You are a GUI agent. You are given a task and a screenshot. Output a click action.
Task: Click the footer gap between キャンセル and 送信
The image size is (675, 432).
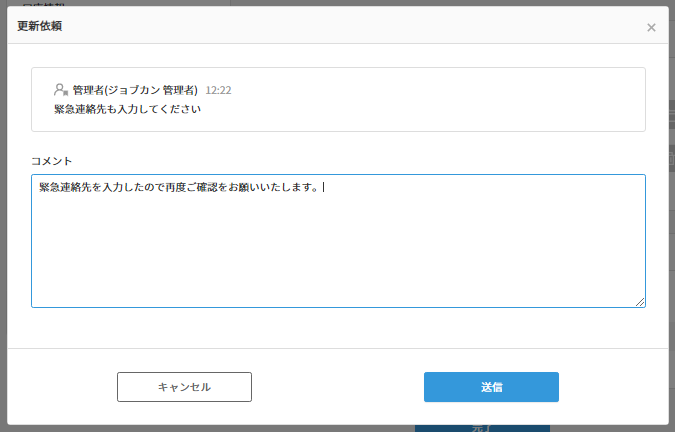tap(338, 387)
